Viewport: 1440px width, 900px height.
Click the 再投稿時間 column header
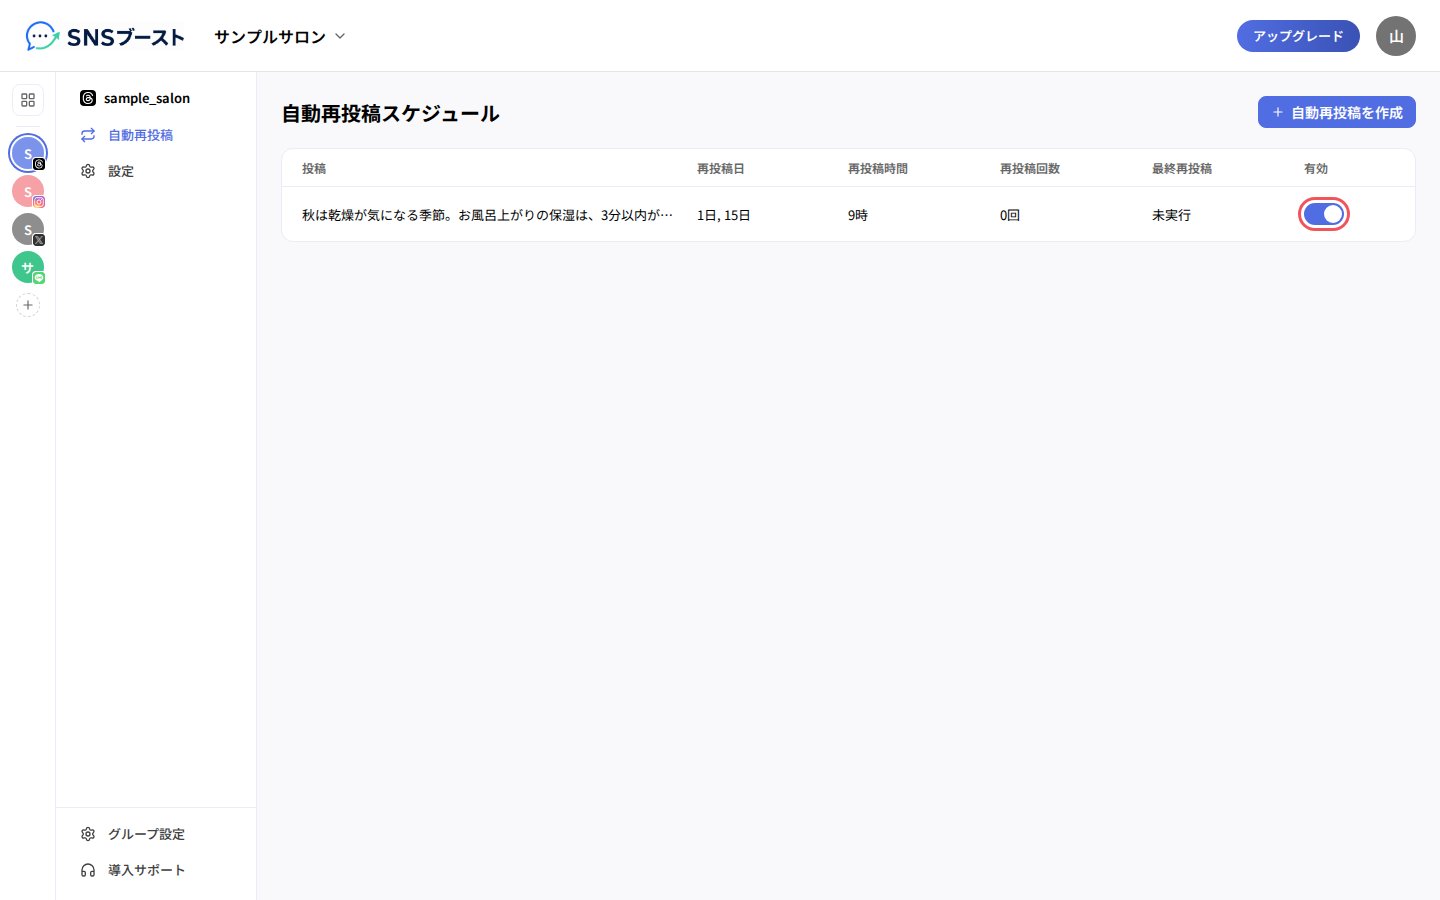click(x=878, y=169)
